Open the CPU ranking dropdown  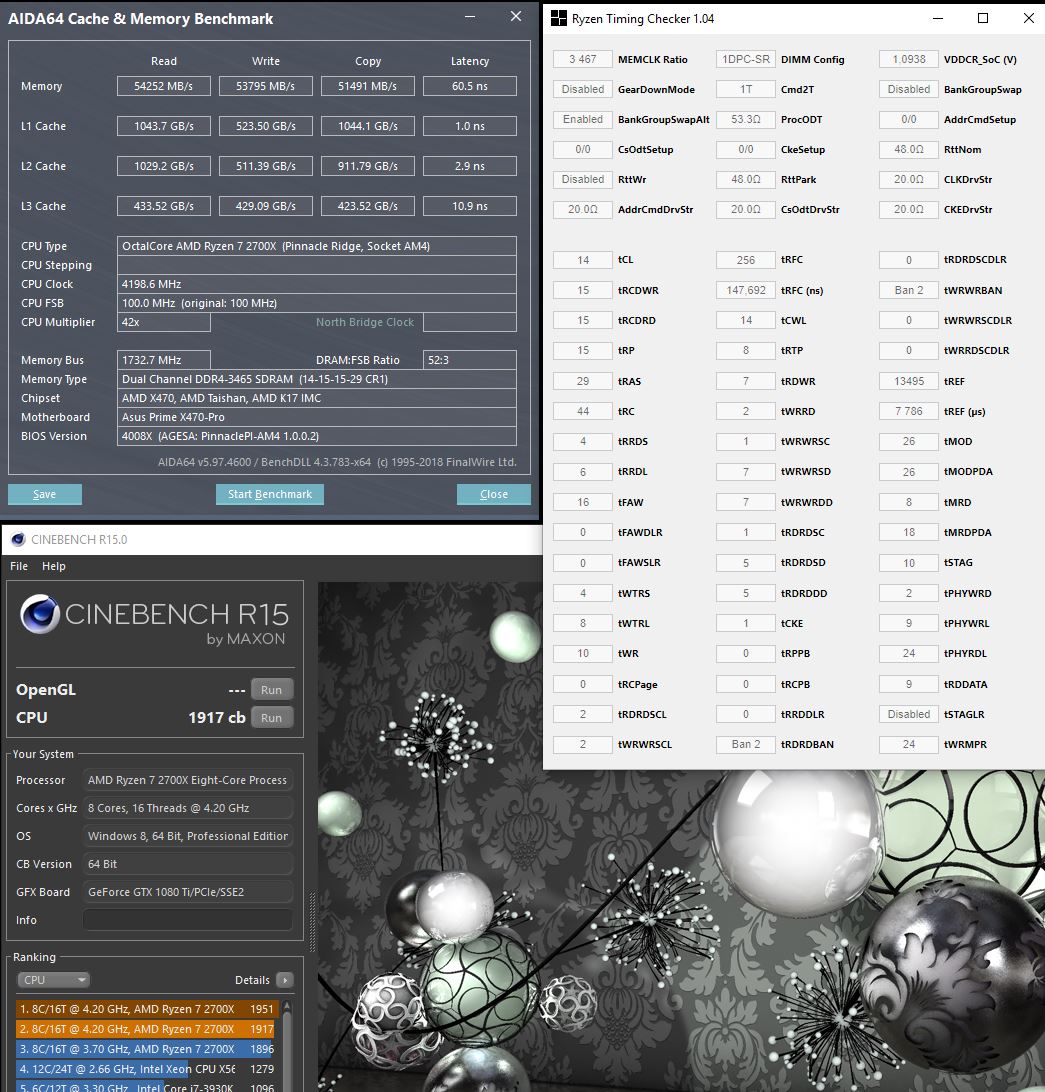coord(54,980)
